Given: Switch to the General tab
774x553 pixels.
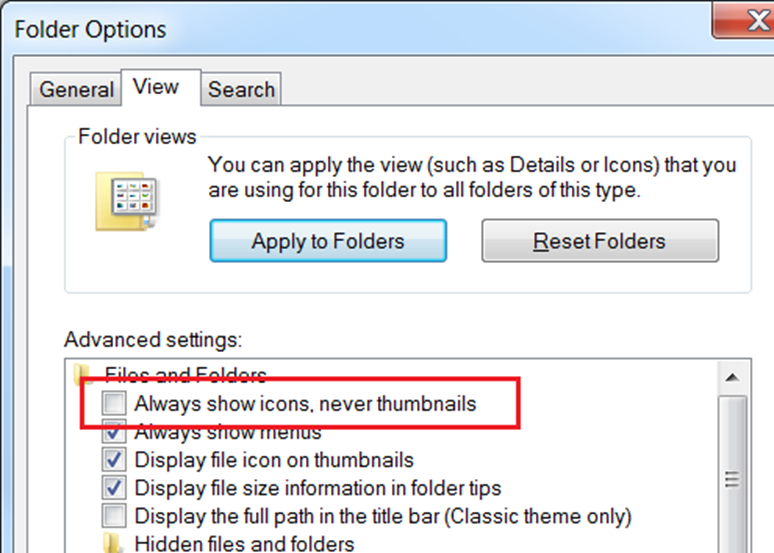Looking at the screenshot, I should [x=76, y=89].
